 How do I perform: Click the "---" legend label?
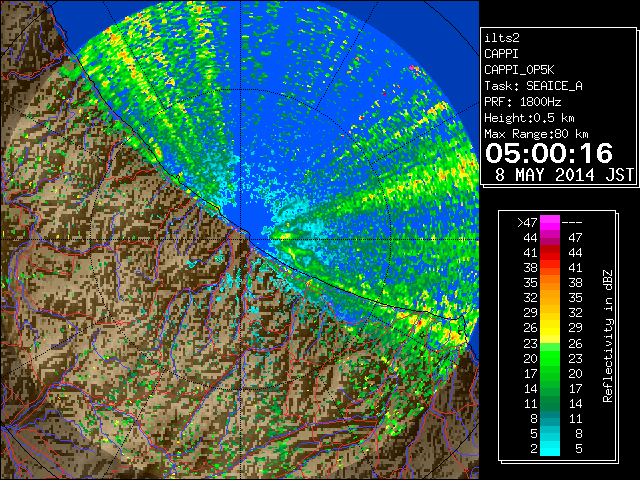572,222
